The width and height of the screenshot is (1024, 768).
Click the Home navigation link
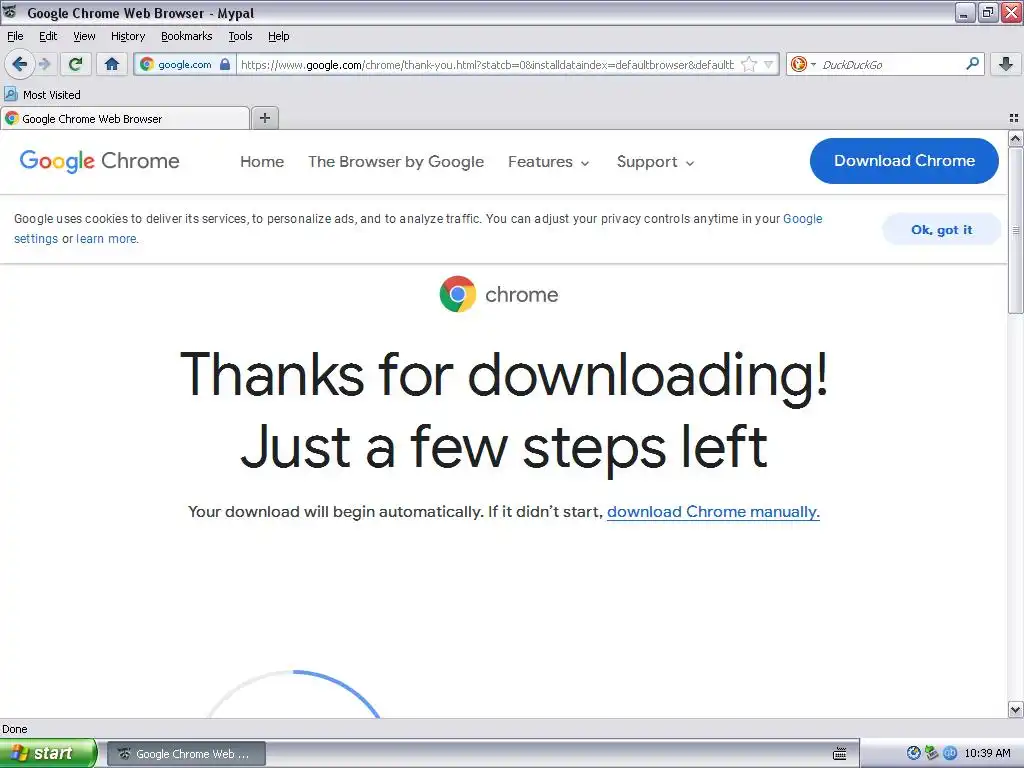(x=262, y=162)
